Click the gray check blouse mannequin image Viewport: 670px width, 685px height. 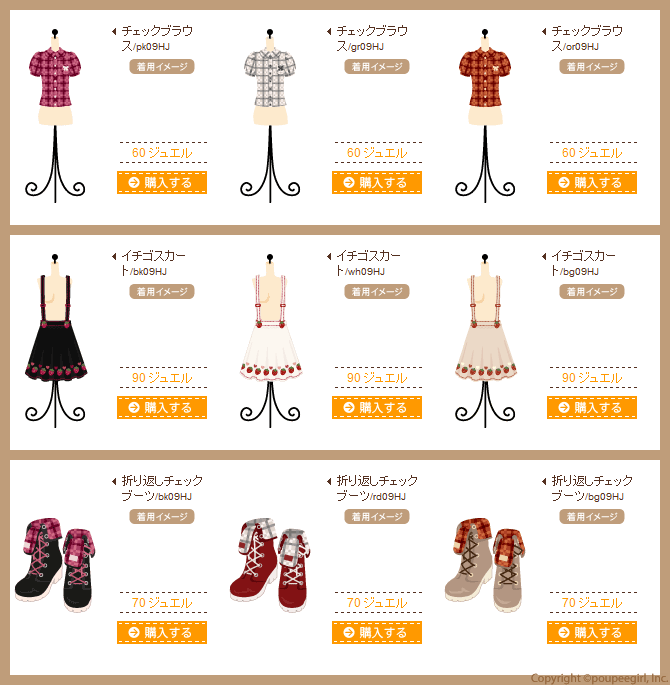pos(270,116)
